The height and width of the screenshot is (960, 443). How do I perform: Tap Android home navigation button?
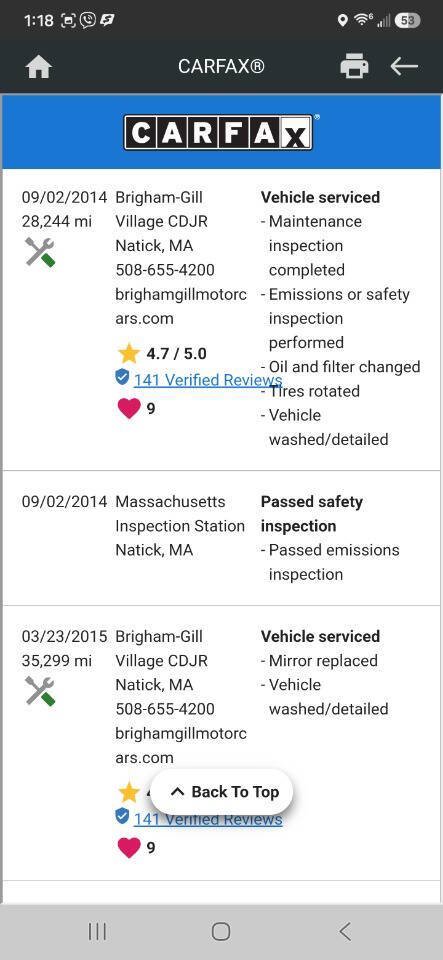(221, 932)
